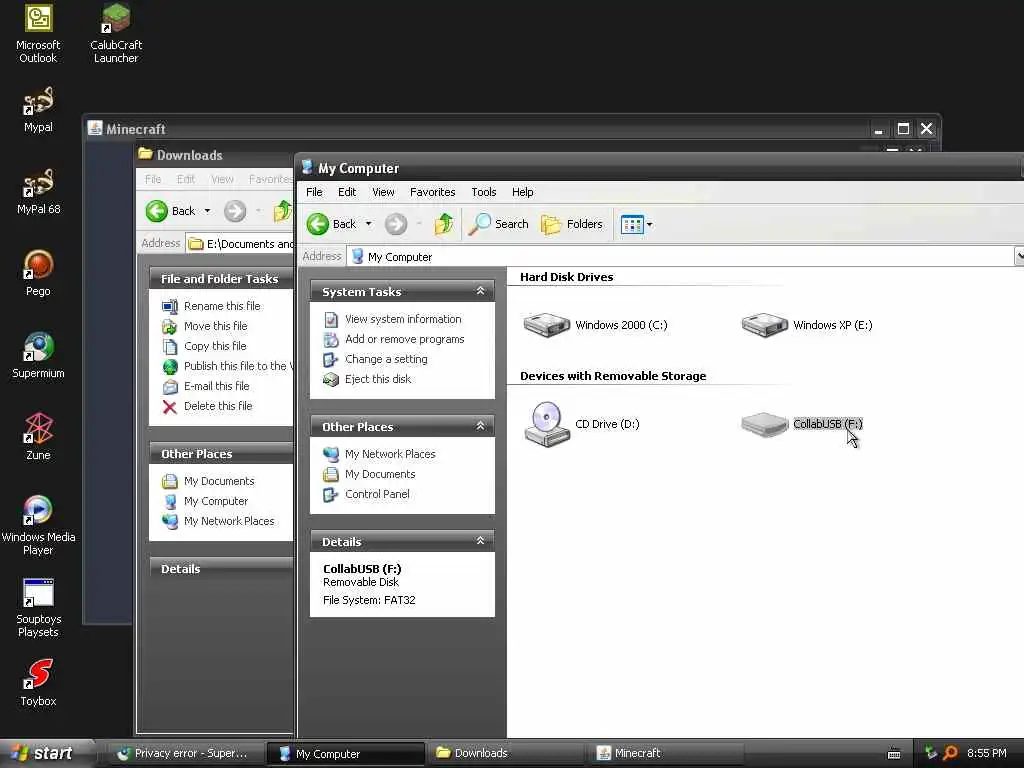Click View system information link
This screenshot has height=768, width=1024.
pyautogui.click(x=403, y=319)
